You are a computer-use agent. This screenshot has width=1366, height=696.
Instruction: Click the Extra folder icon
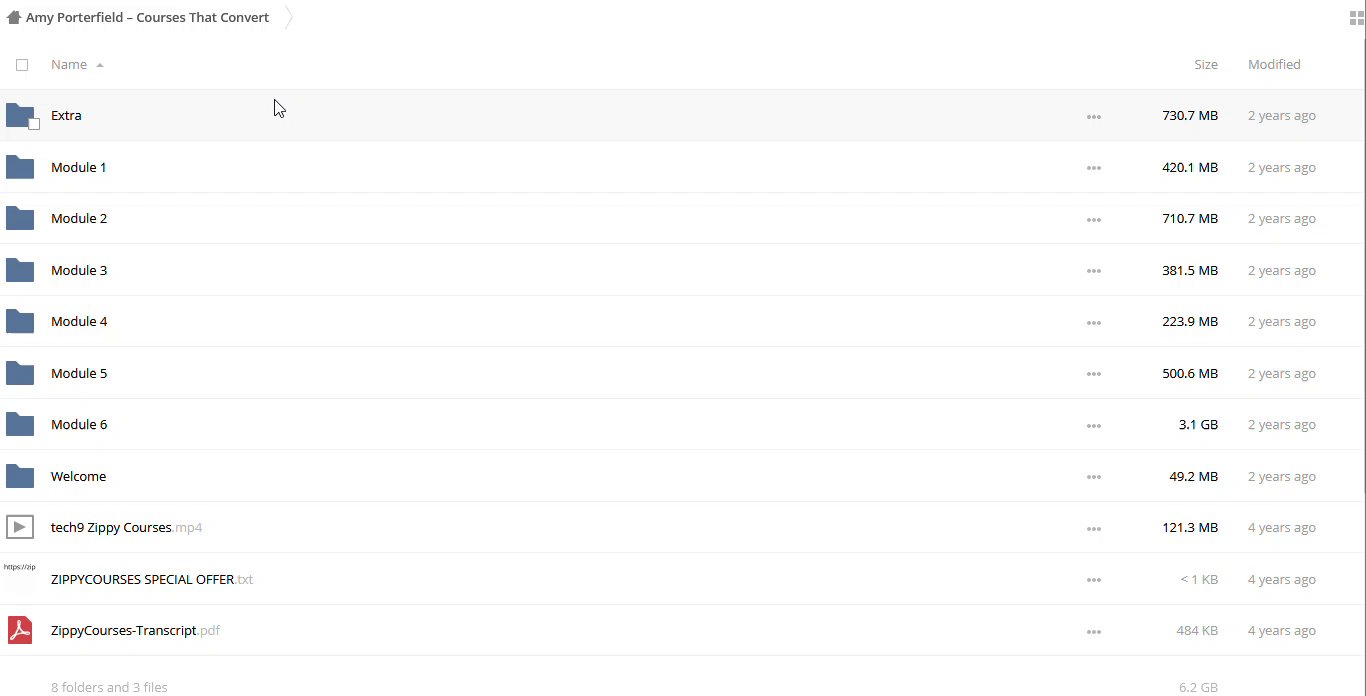click(x=19, y=115)
